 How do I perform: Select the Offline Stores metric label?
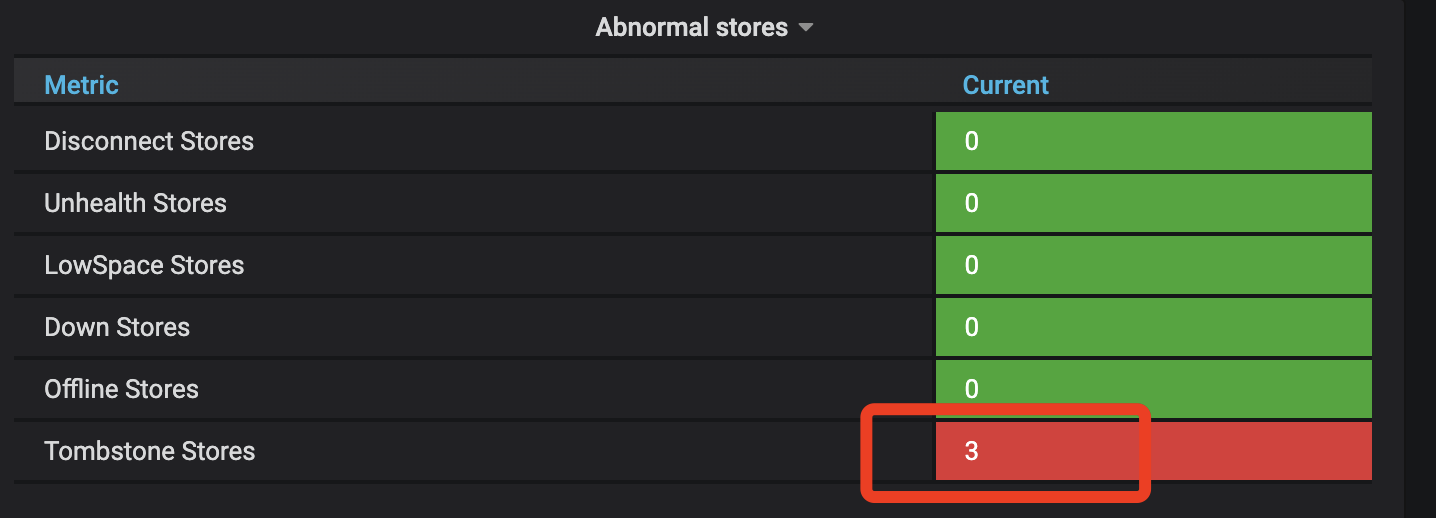click(121, 389)
